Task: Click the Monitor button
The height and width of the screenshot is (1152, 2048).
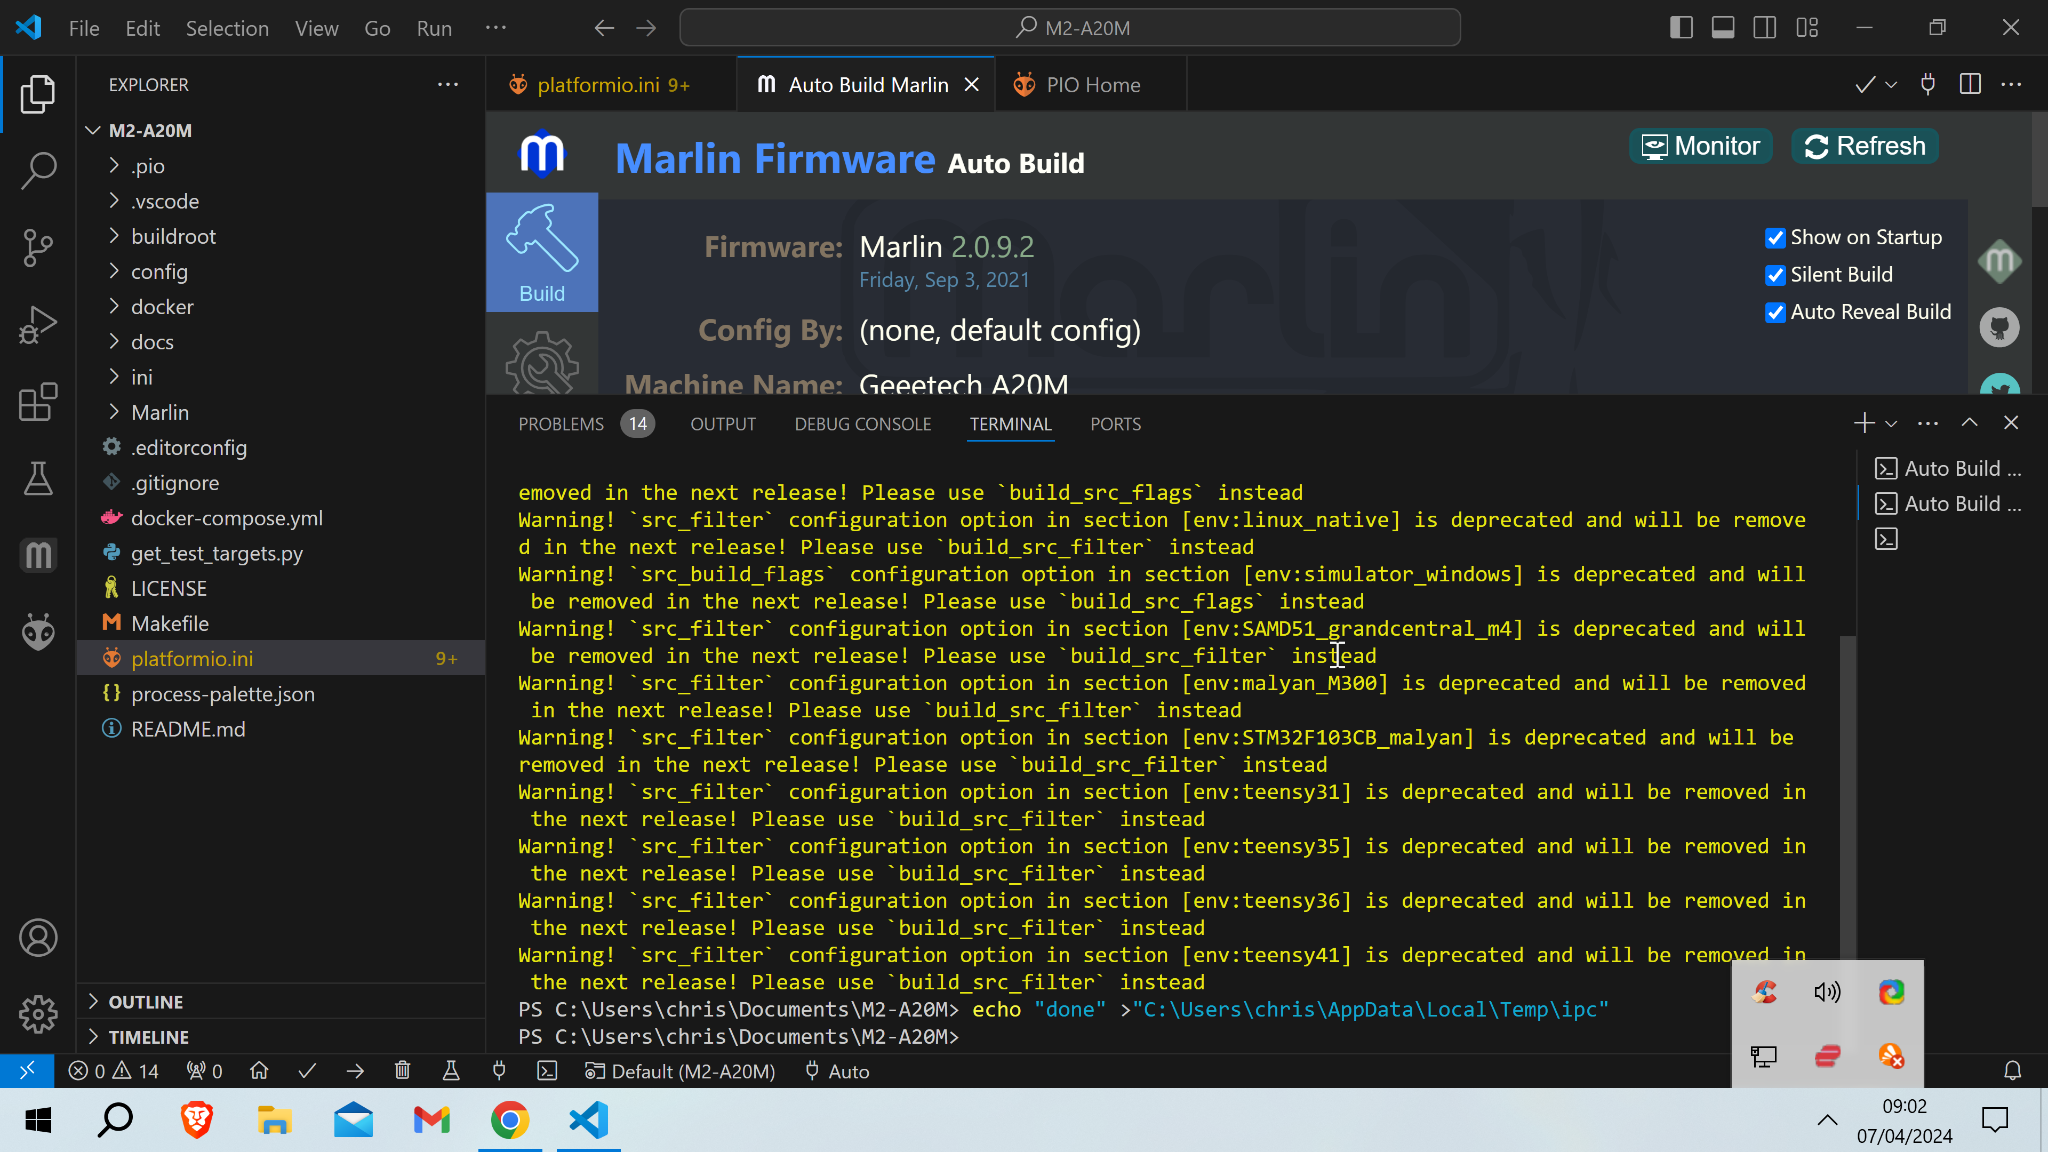Action: [x=1700, y=146]
